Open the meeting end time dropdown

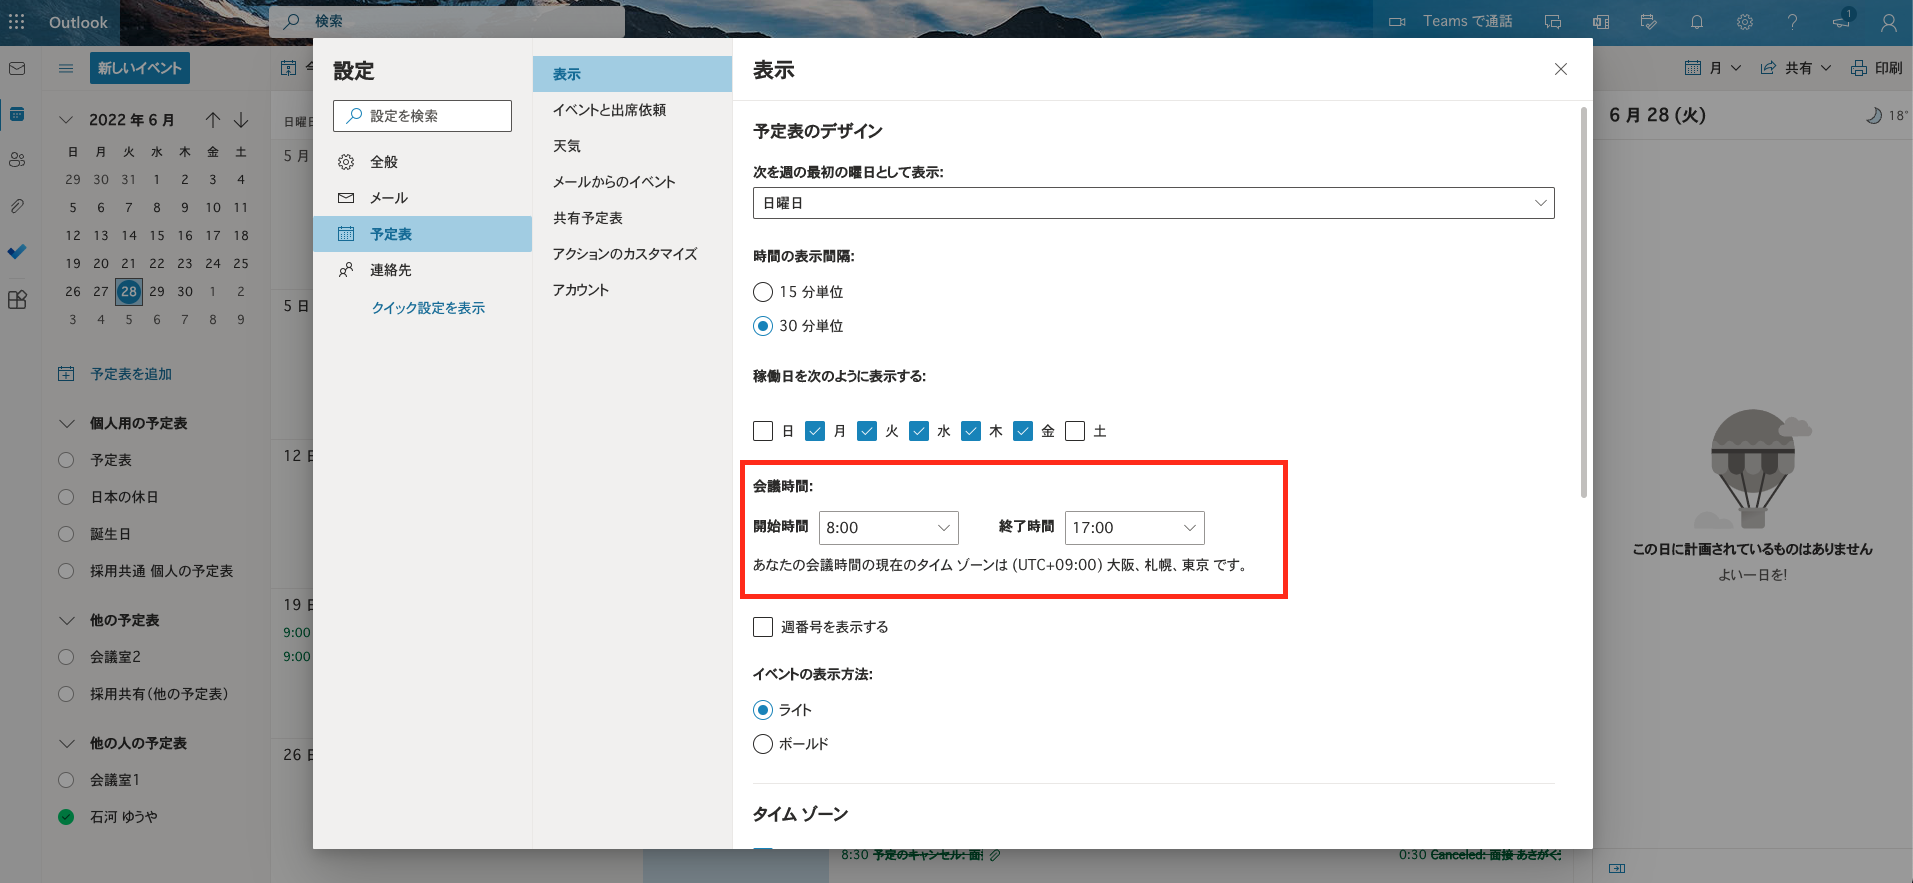coord(1134,528)
